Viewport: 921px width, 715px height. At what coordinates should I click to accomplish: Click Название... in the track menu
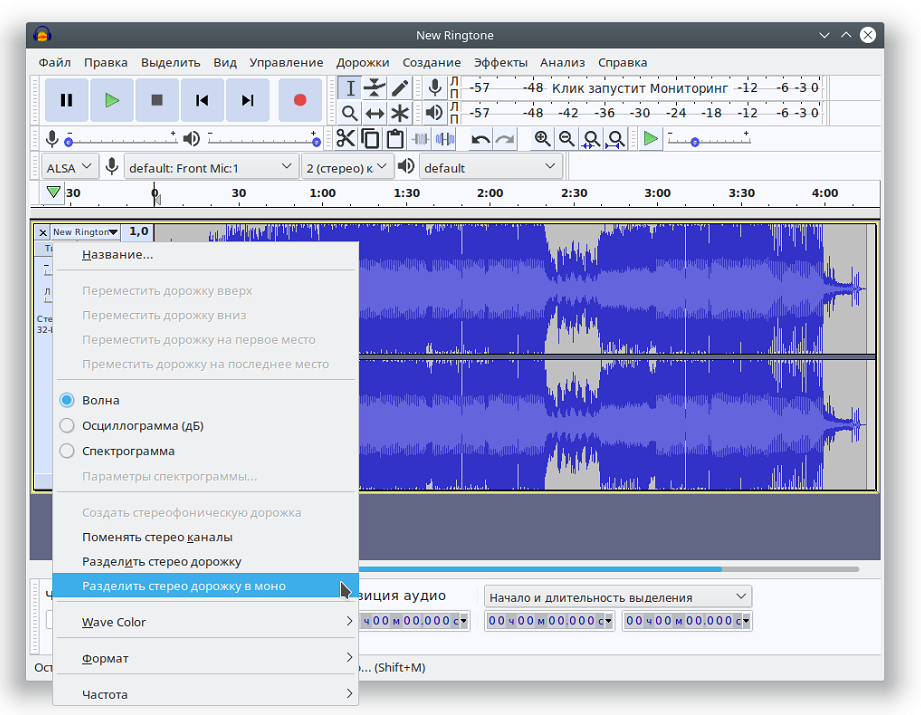(x=118, y=255)
